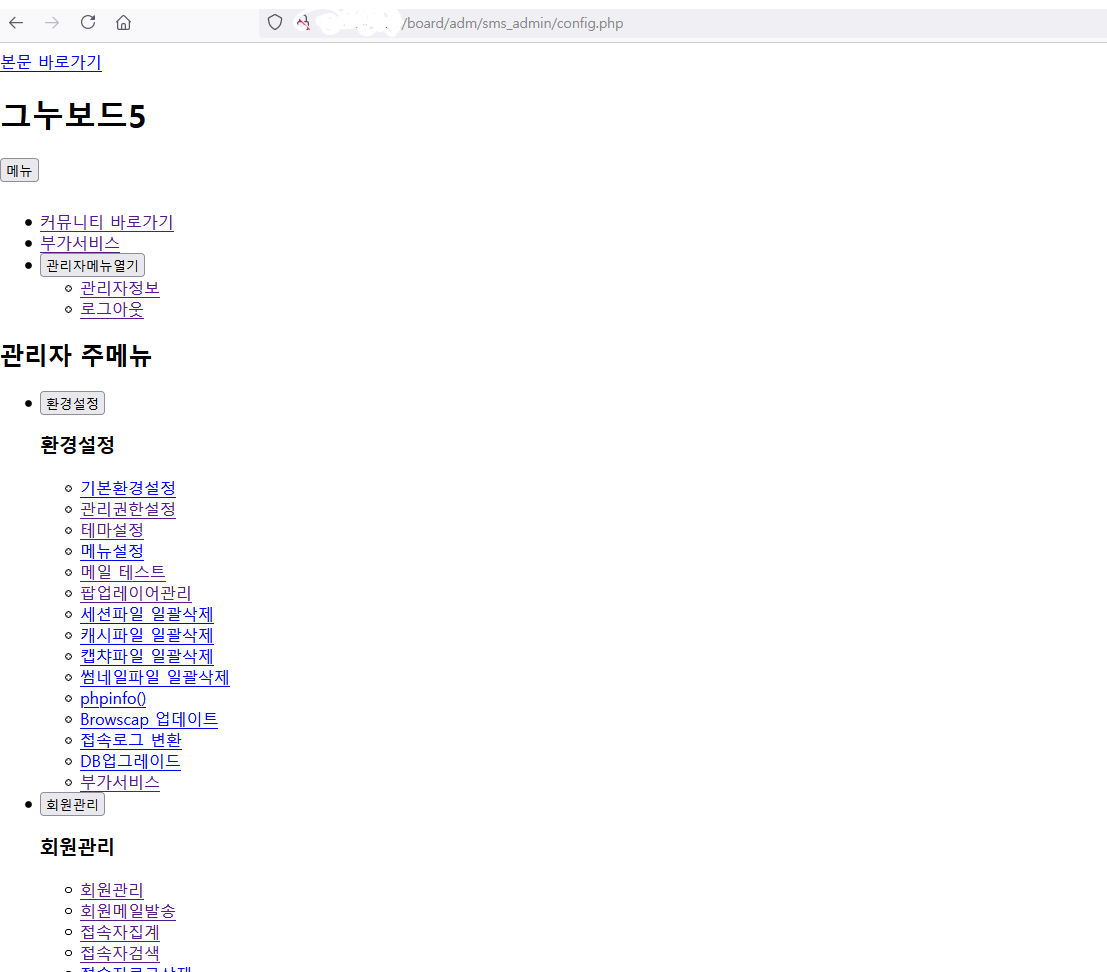Reload the page with the refresh icon
Screen dimensions: 1107x972
click(88, 23)
